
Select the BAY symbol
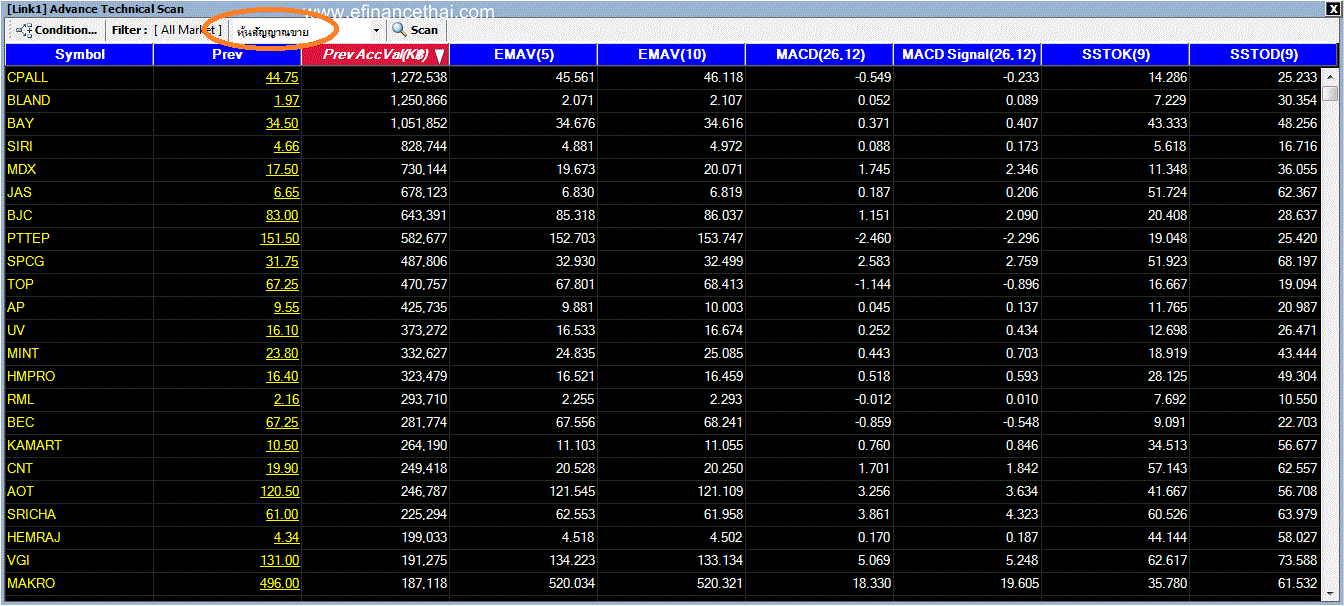tap(20, 123)
